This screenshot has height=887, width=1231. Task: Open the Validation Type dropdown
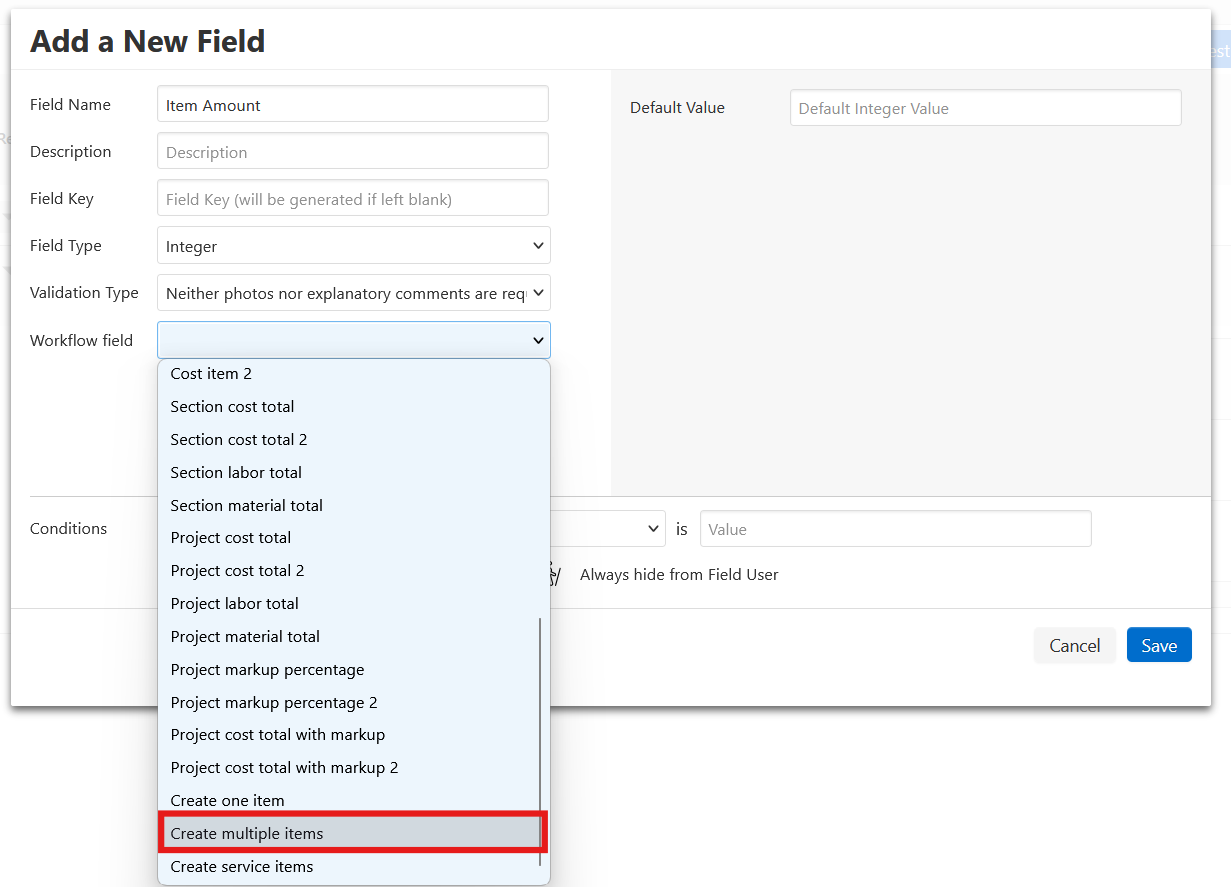(x=353, y=293)
